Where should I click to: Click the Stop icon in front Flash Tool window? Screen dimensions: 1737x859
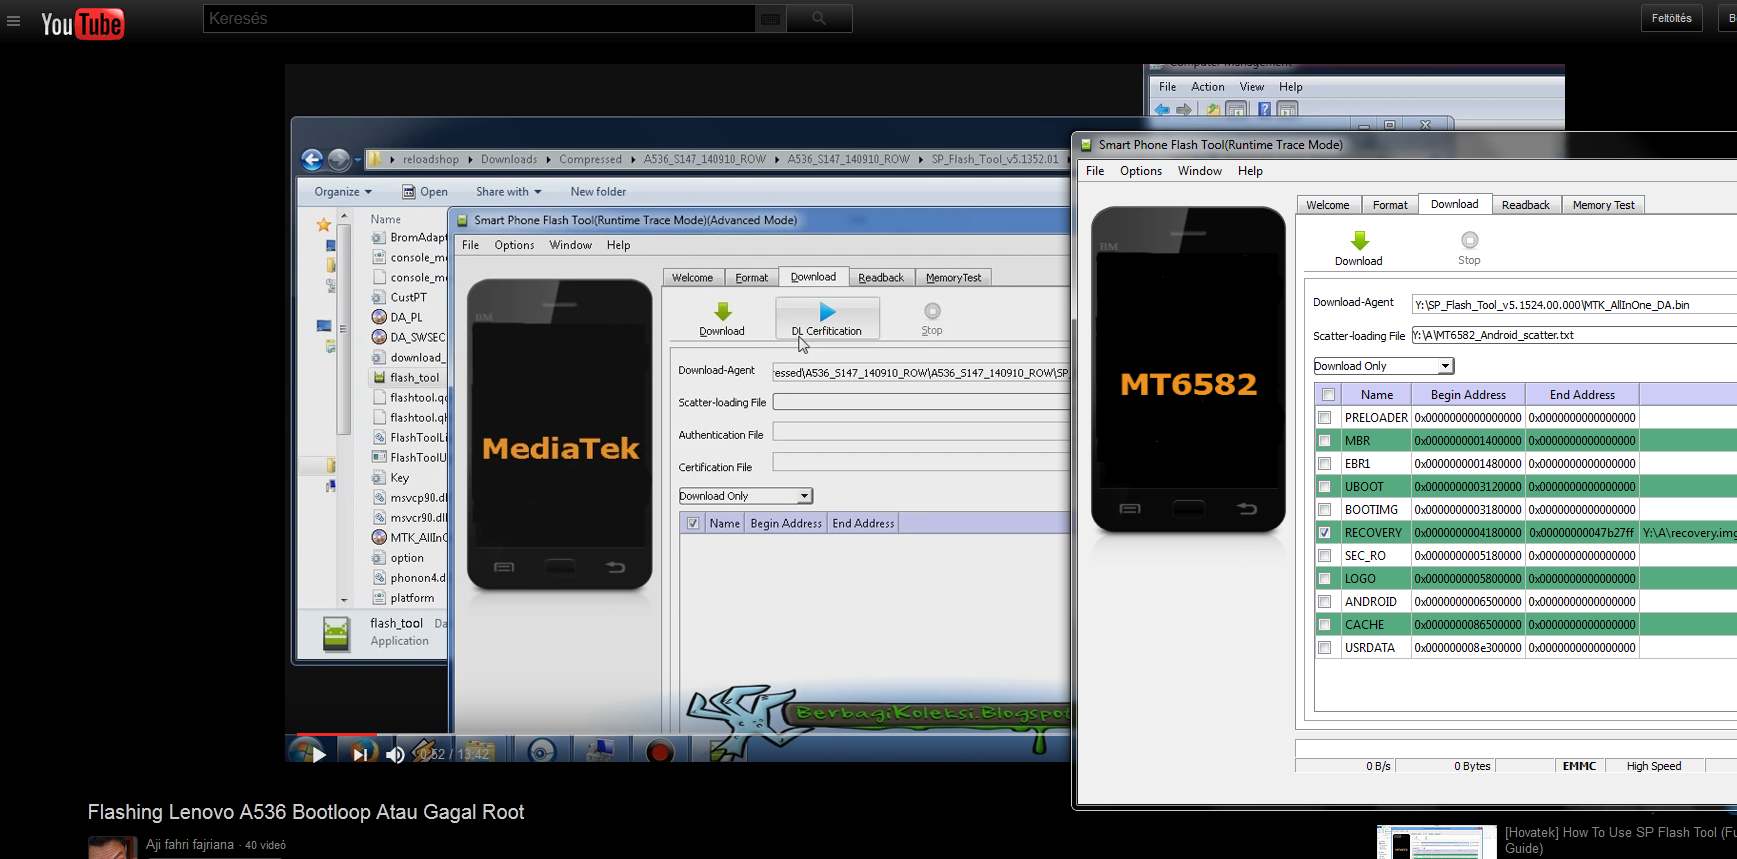coord(1469,240)
